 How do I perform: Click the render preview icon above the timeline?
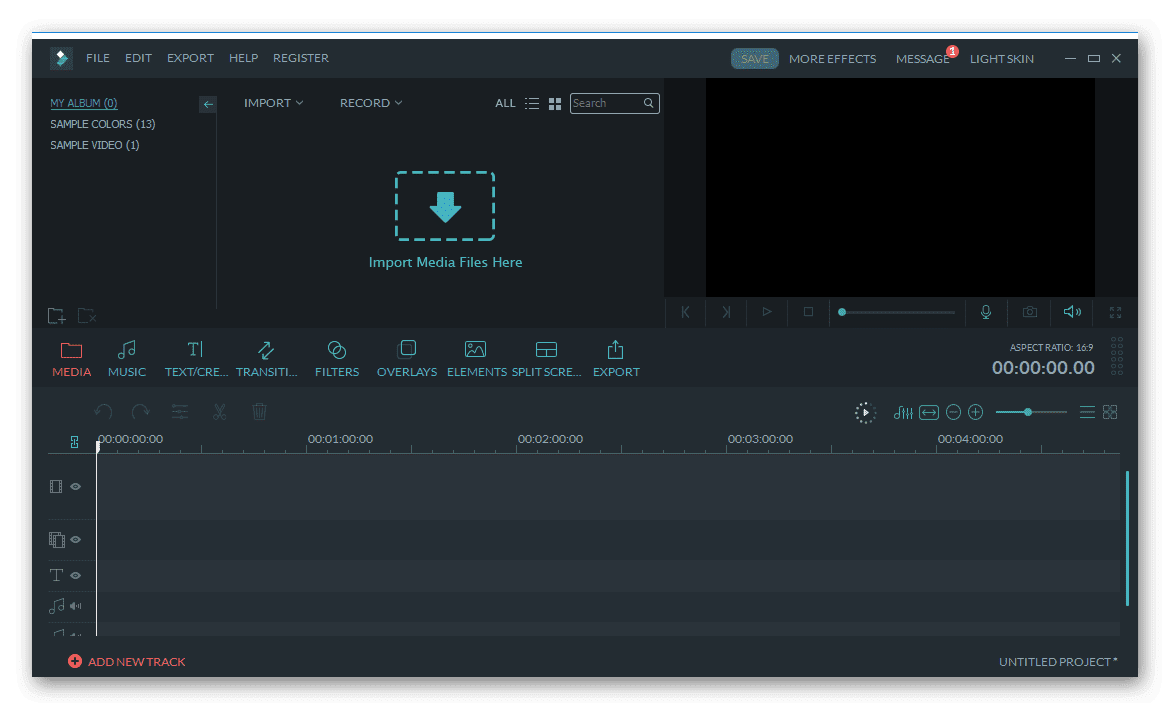[x=864, y=412]
